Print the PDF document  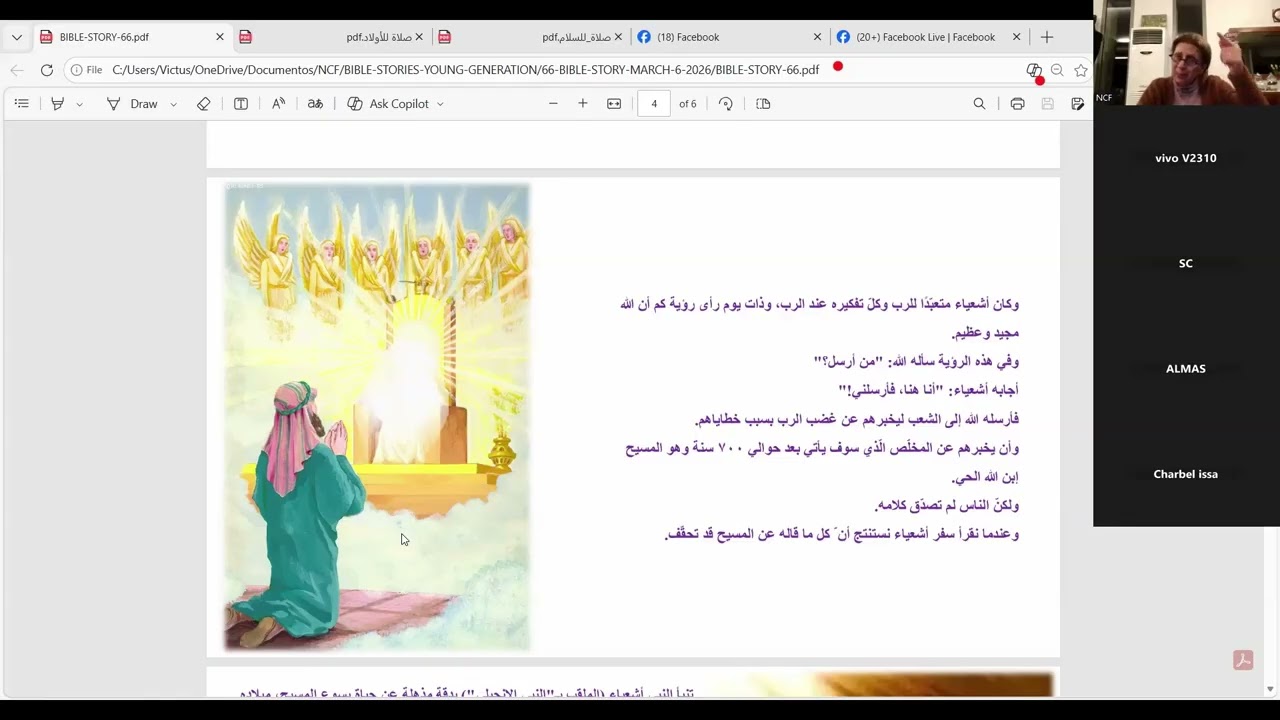click(1017, 104)
